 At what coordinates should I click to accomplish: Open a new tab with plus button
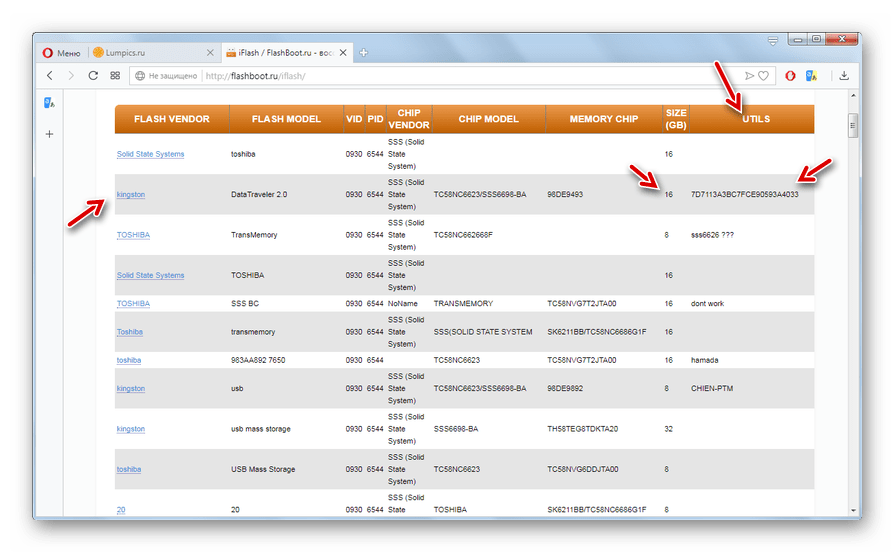point(364,53)
